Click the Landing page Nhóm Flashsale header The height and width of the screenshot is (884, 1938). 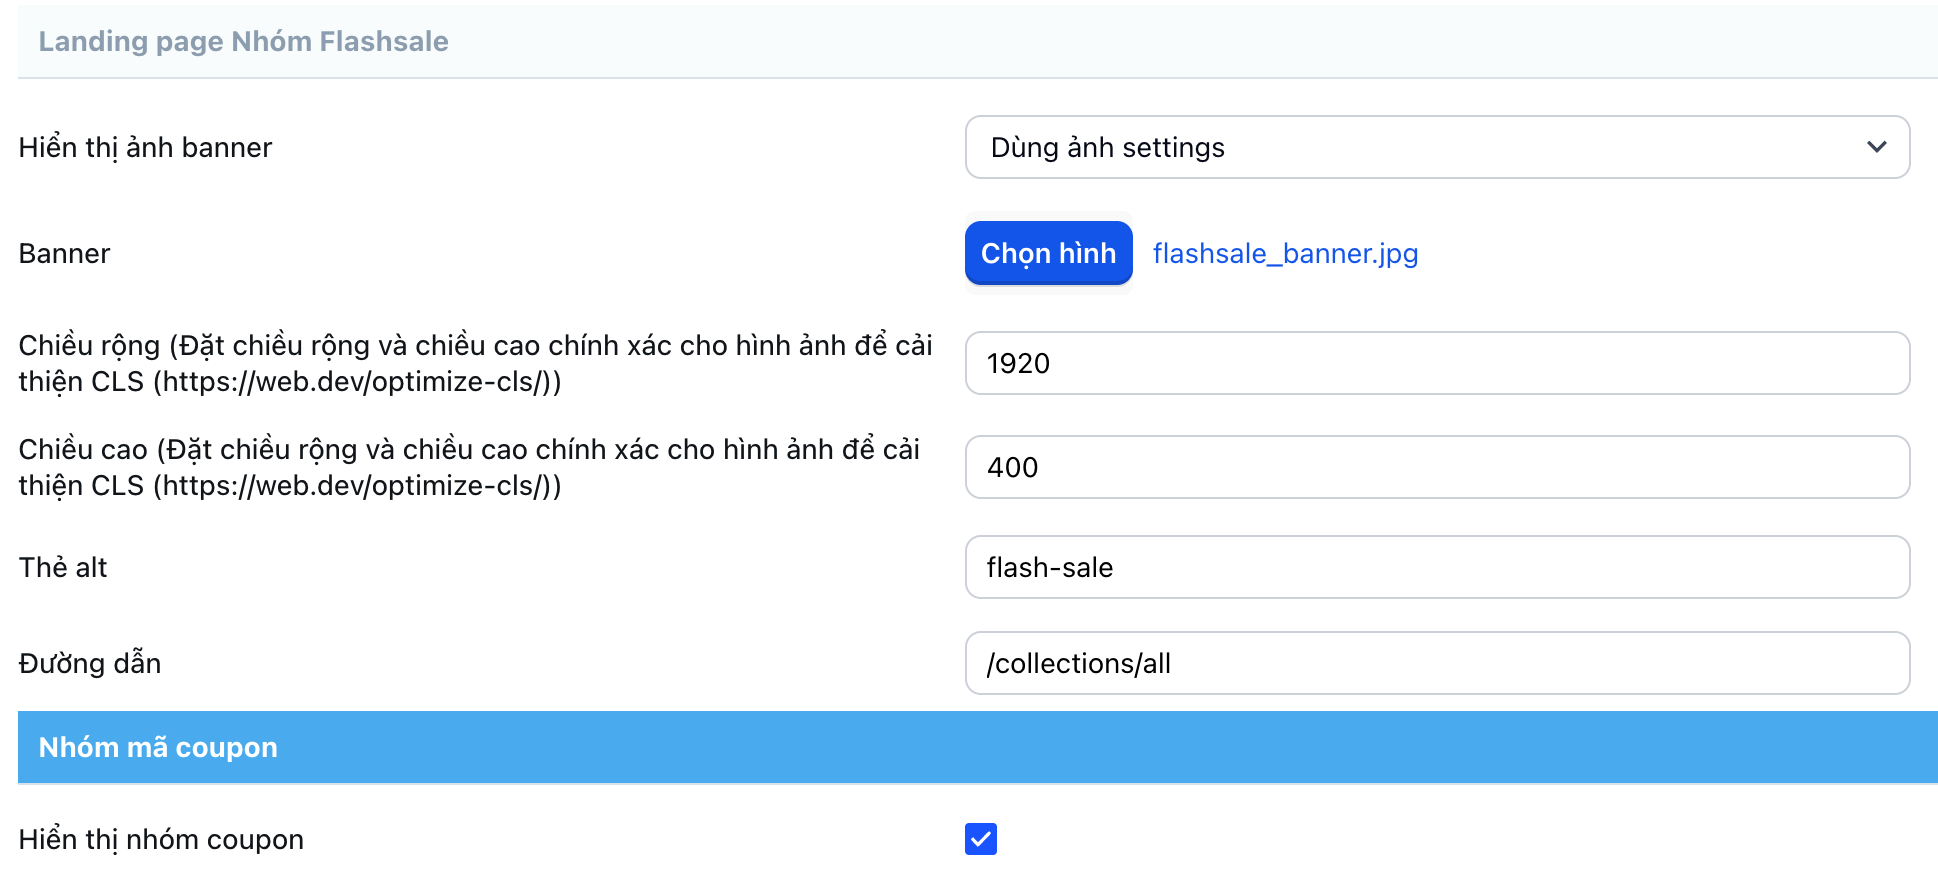click(x=243, y=42)
